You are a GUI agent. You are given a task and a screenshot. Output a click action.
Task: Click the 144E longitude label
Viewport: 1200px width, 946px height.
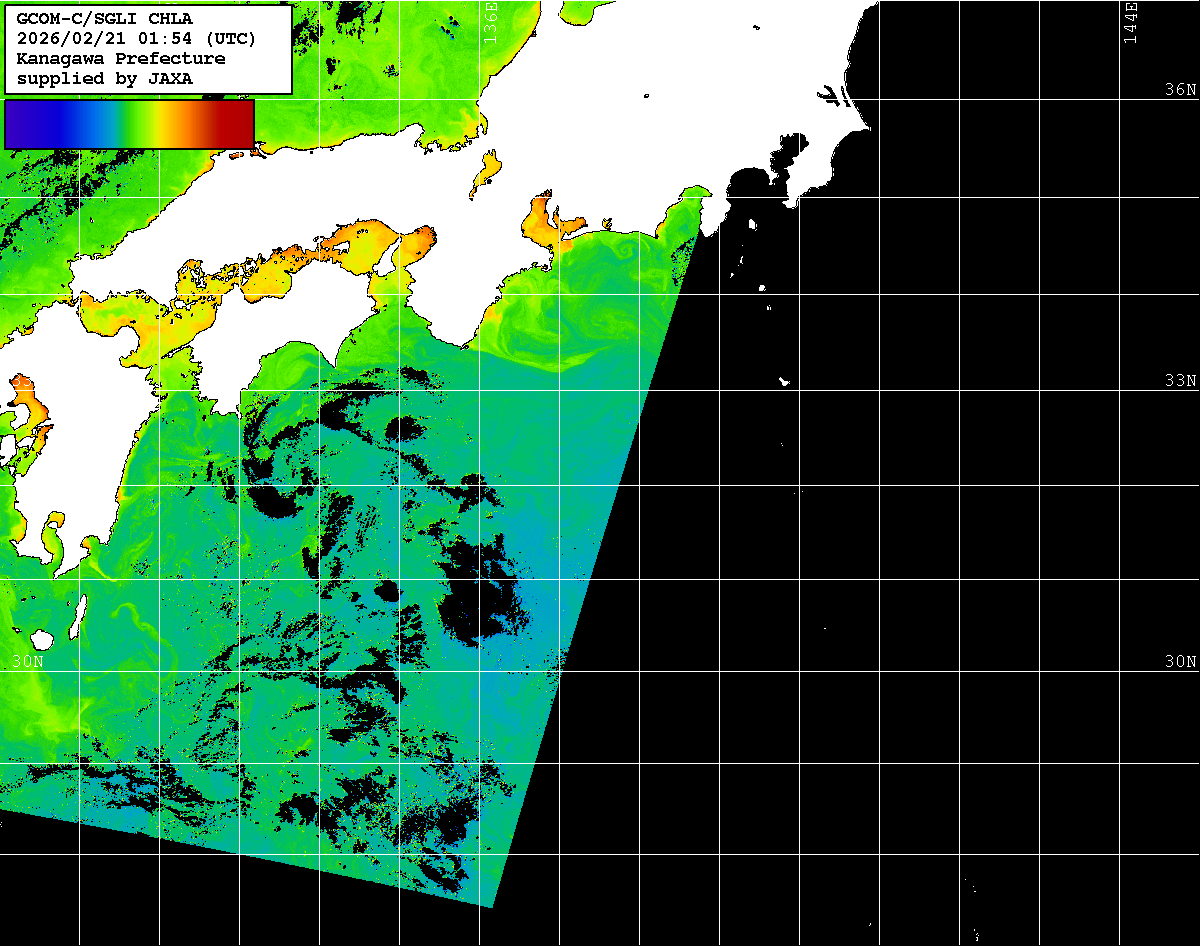click(1131, 22)
